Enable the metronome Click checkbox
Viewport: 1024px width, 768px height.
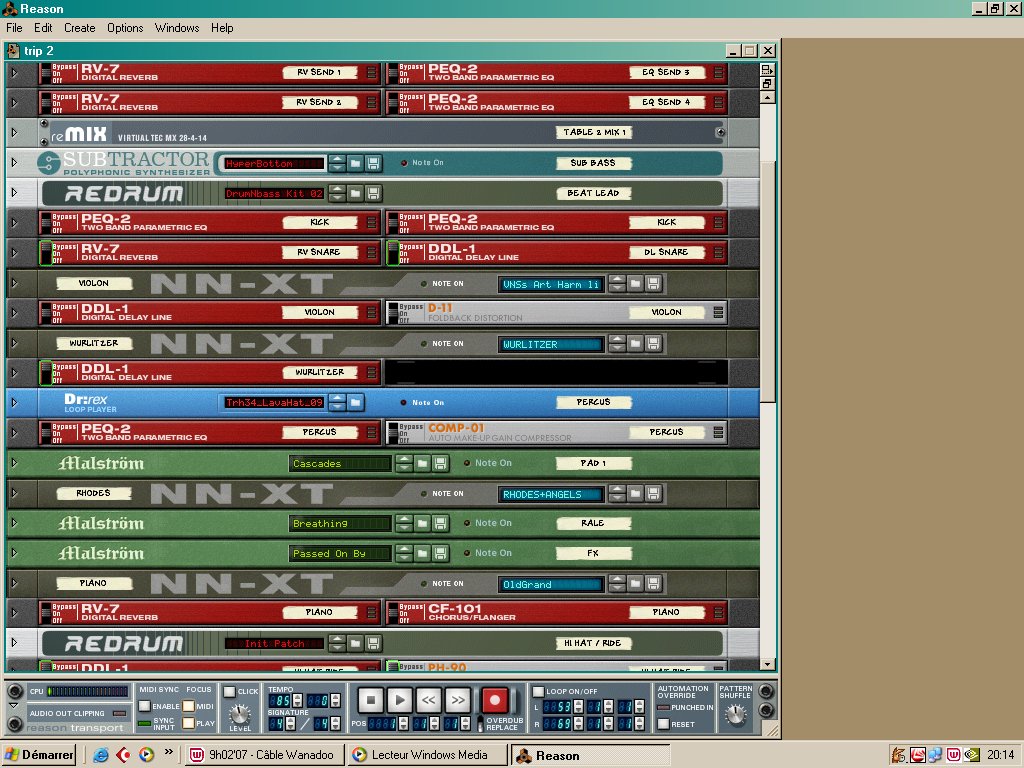click(x=229, y=691)
